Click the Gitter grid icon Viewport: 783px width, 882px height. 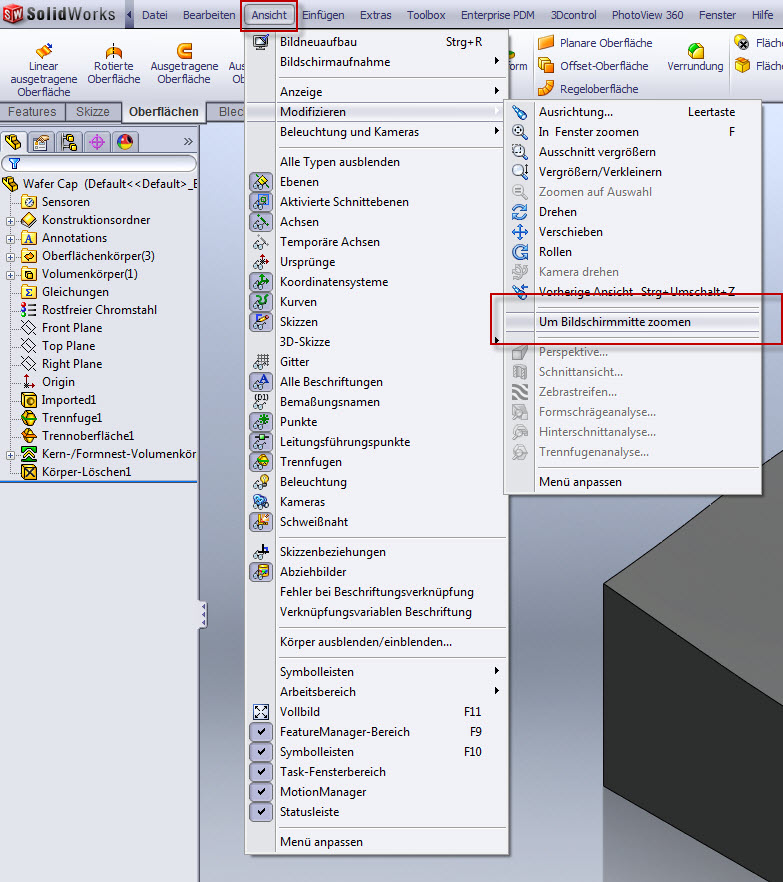pos(261,362)
